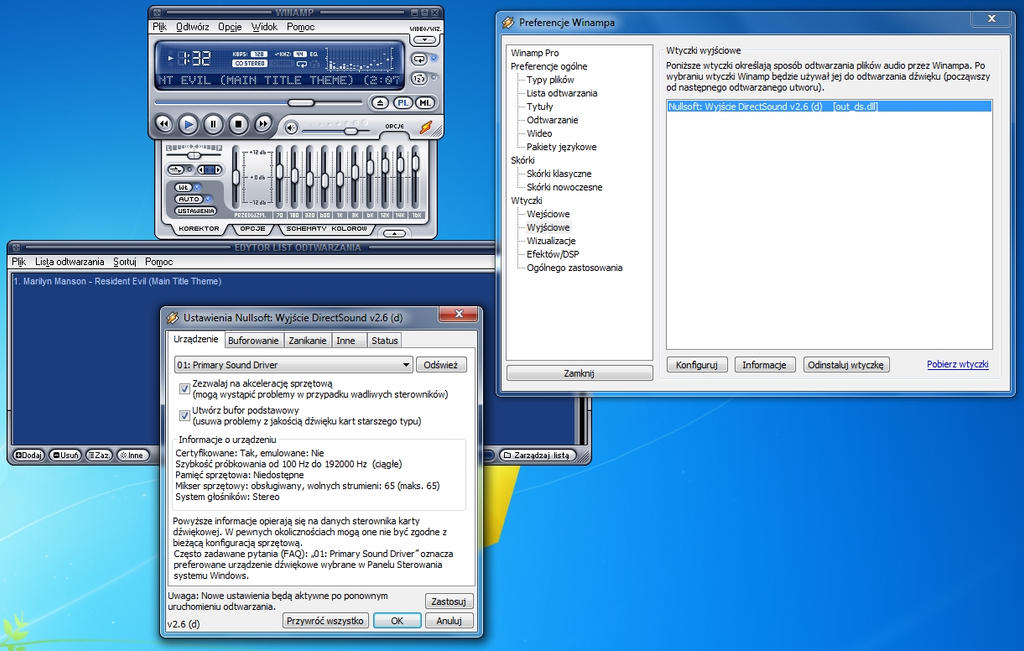The image size is (1024, 651).
Task: Open the playlist with the PL icon
Action: (404, 103)
